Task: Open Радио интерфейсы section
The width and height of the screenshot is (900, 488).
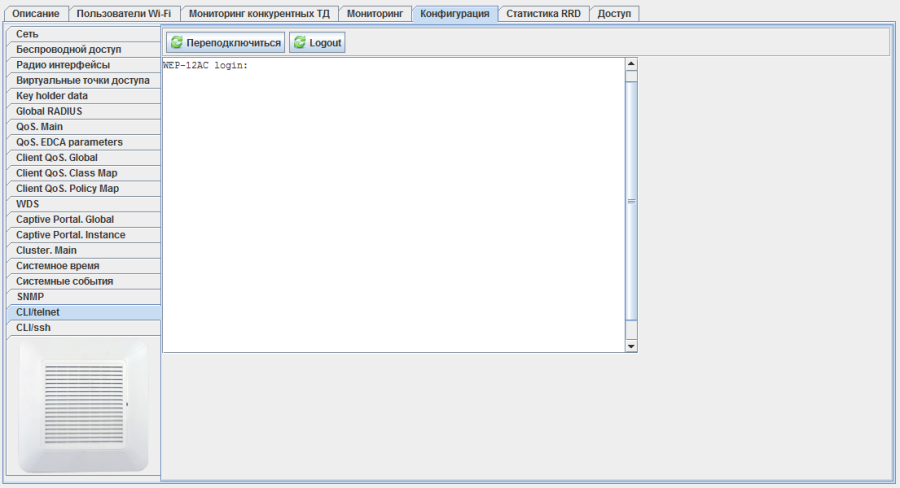Action: pyautogui.click(x=84, y=65)
